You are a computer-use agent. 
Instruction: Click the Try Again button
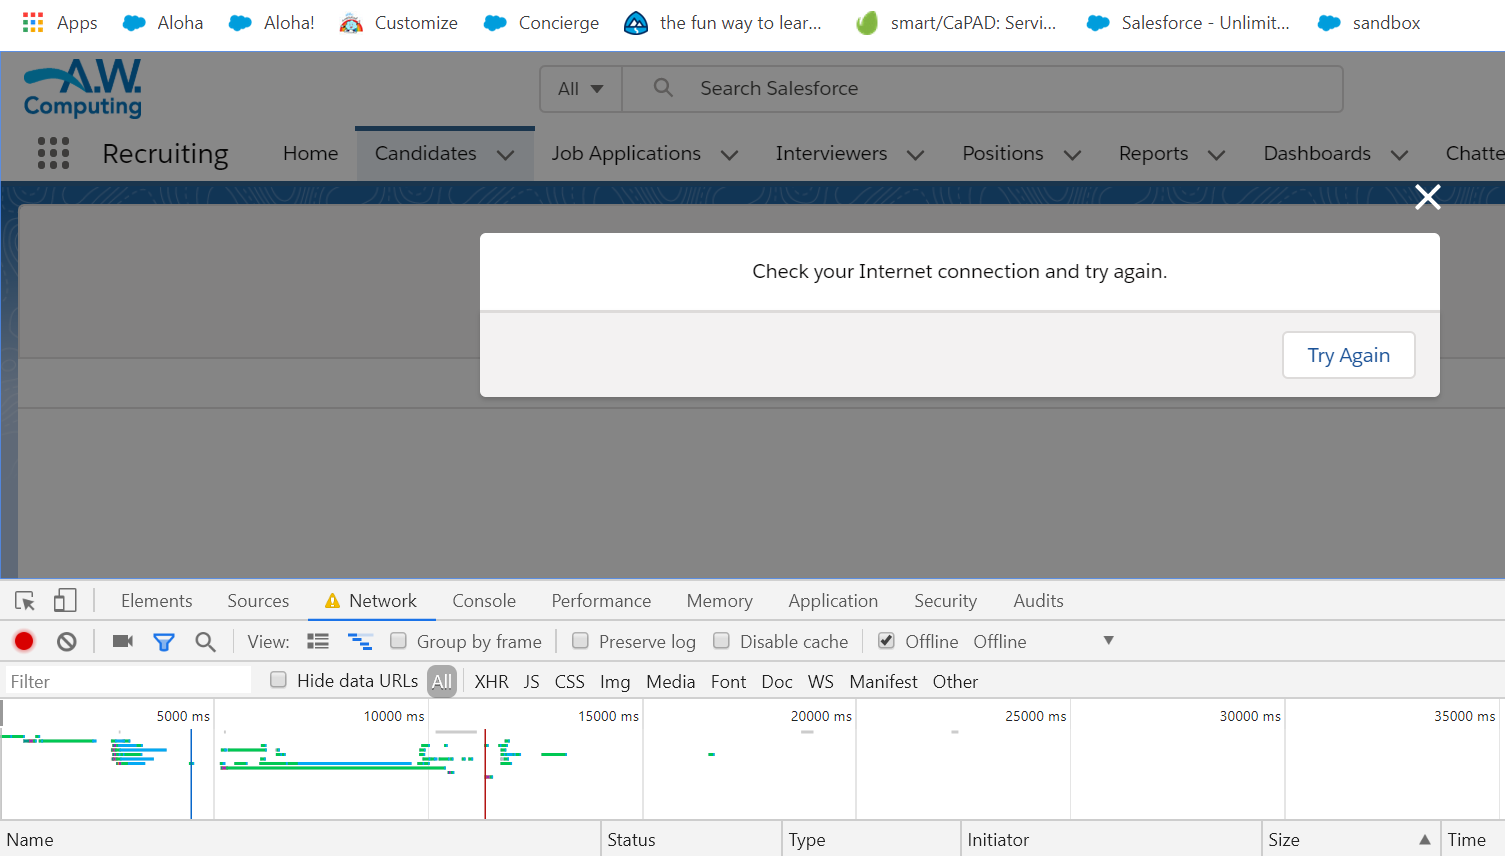point(1348,355)
